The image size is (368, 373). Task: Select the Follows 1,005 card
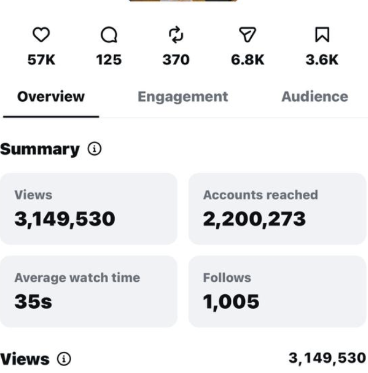[x=277, y=291]
